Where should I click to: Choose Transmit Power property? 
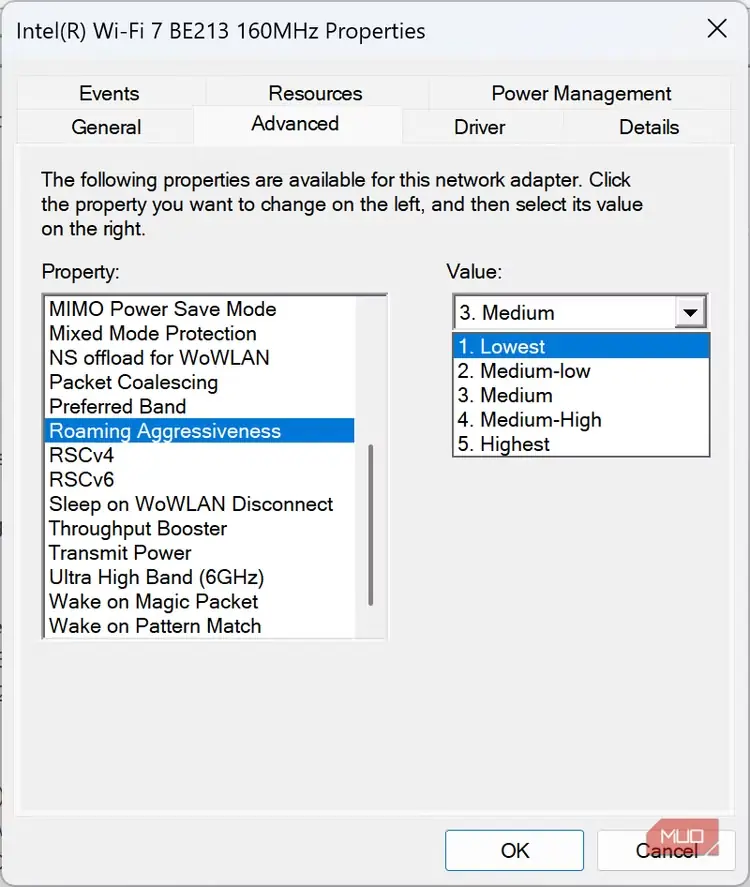tap(199, 552)
